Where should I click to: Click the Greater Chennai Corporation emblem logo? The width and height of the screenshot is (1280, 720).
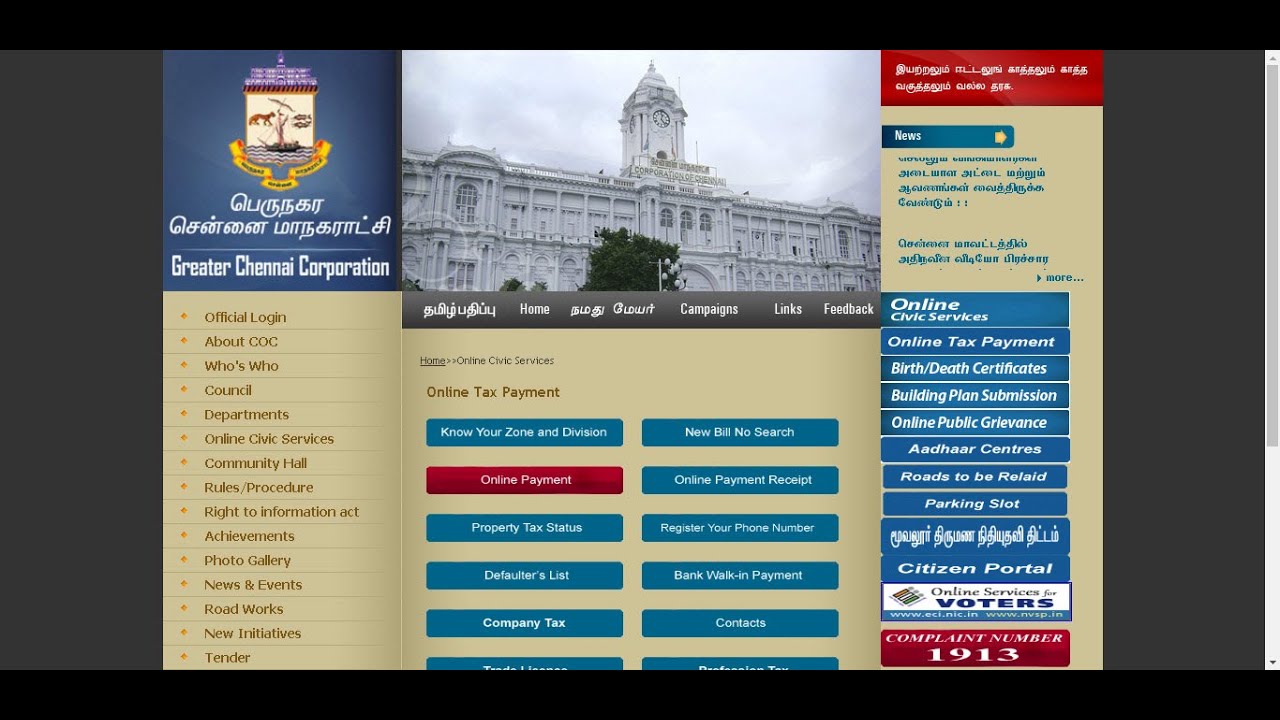pos(281,121)
